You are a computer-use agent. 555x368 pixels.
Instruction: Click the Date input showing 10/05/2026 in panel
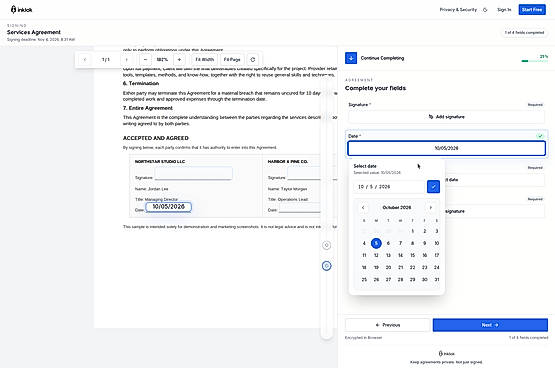click(446, 148)
